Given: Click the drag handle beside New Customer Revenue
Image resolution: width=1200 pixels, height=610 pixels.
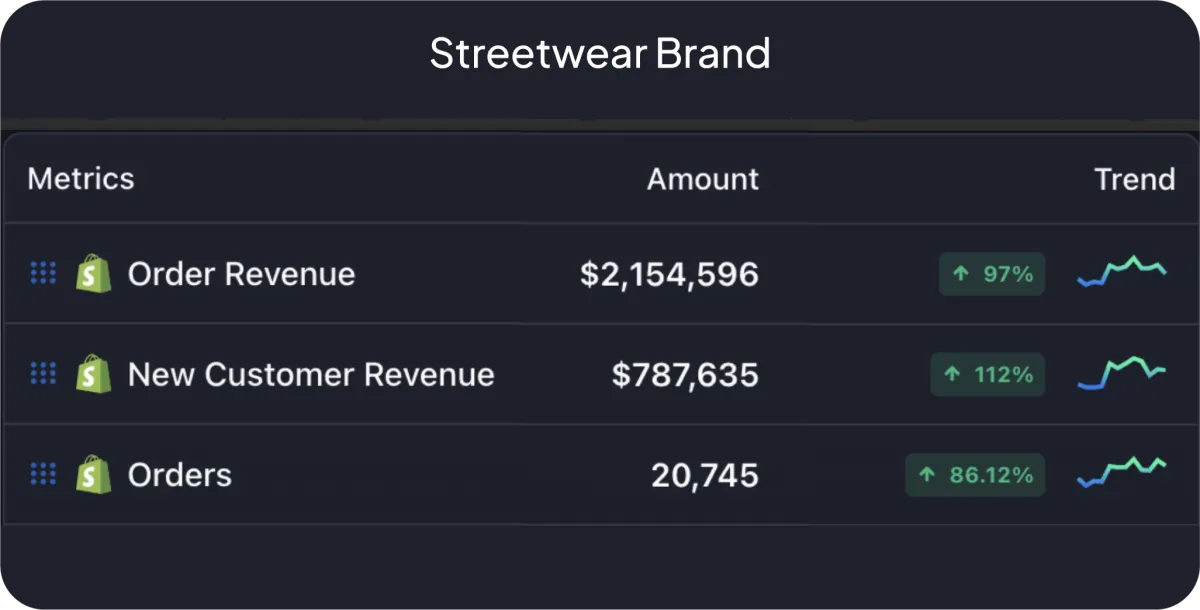Looking at the screenshot, I should pos(43,374).
